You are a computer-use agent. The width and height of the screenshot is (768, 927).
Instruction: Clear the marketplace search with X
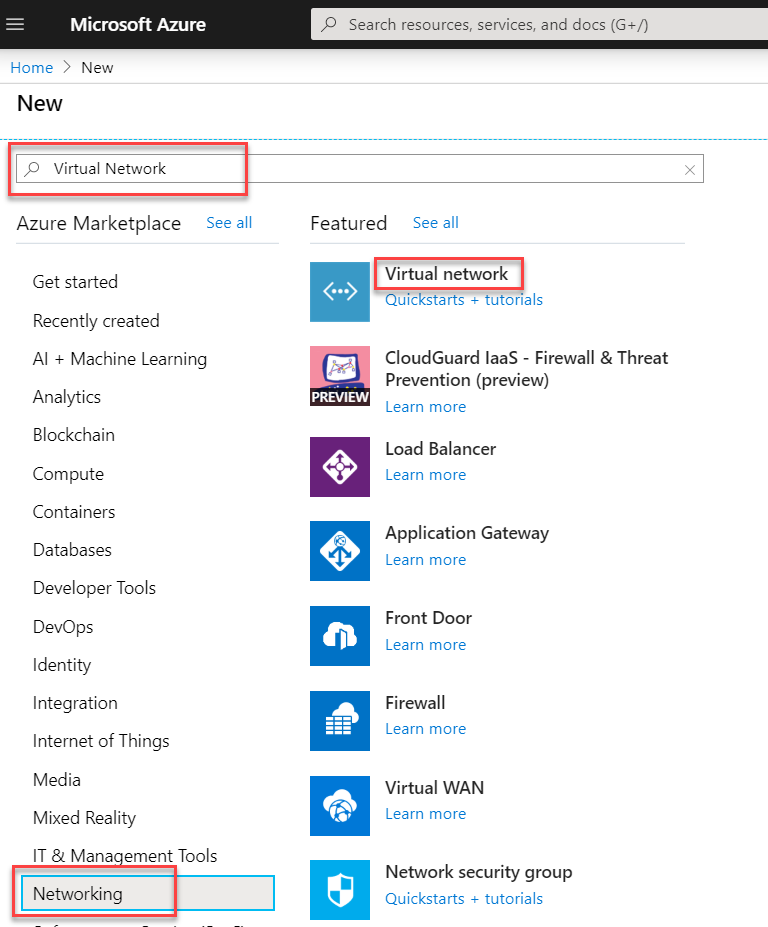689,170
